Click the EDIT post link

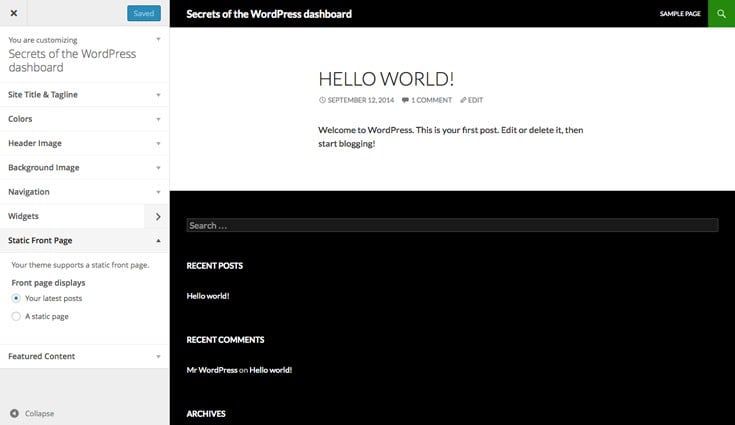click(x=475, y=100)
